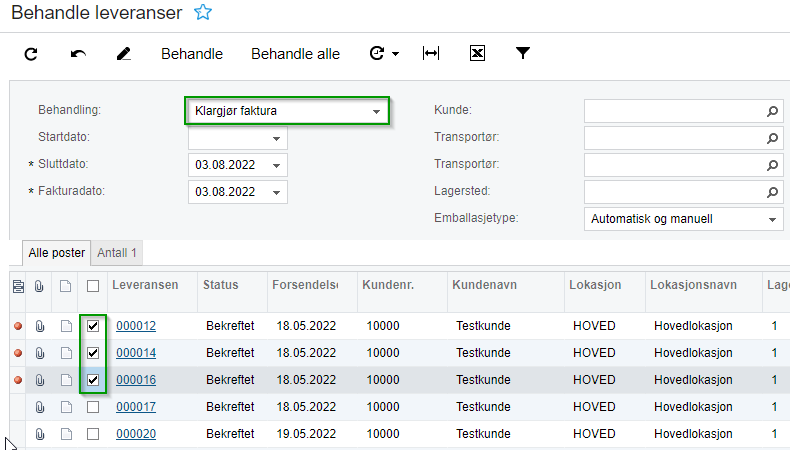Image resolution: width=790 pixels, height=450 pixels.
Task: Check the checkbox for leveranse 000017
Action: click(93, 407)
